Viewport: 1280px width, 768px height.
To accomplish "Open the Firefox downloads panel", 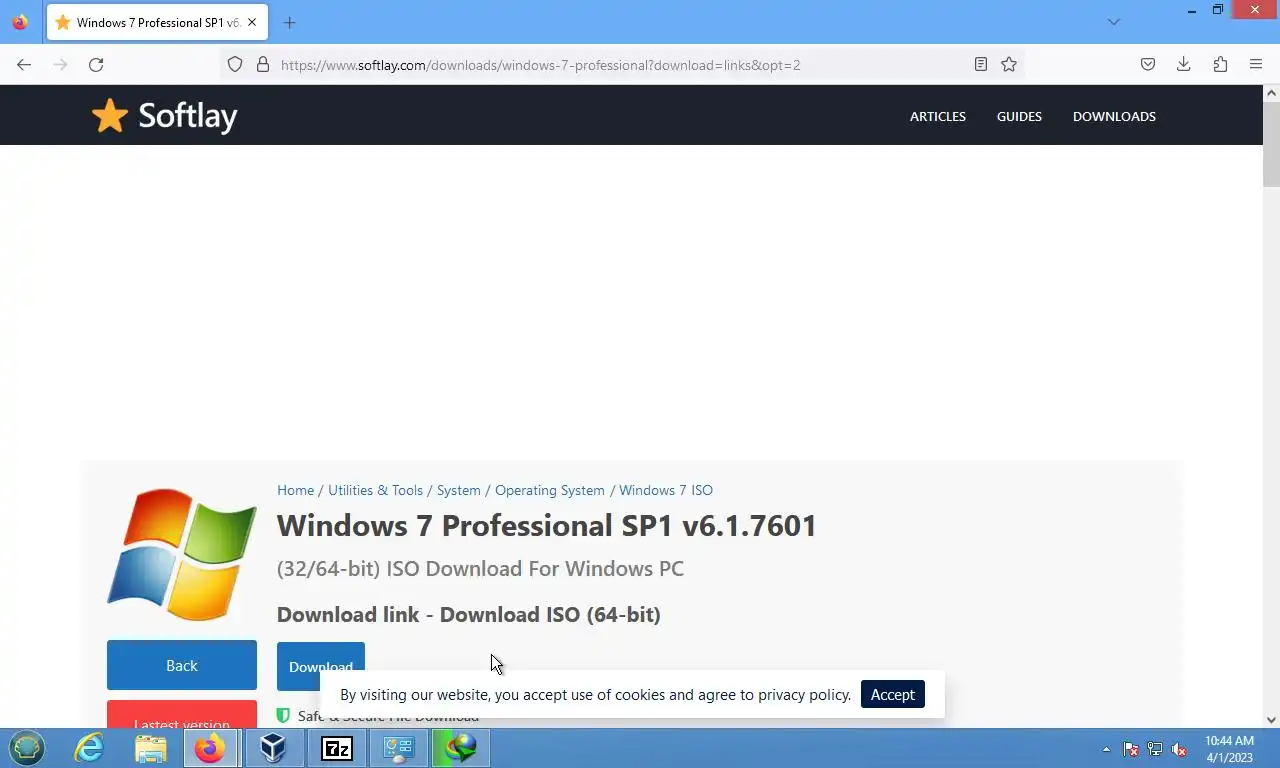I will (x=1184, y=65).
